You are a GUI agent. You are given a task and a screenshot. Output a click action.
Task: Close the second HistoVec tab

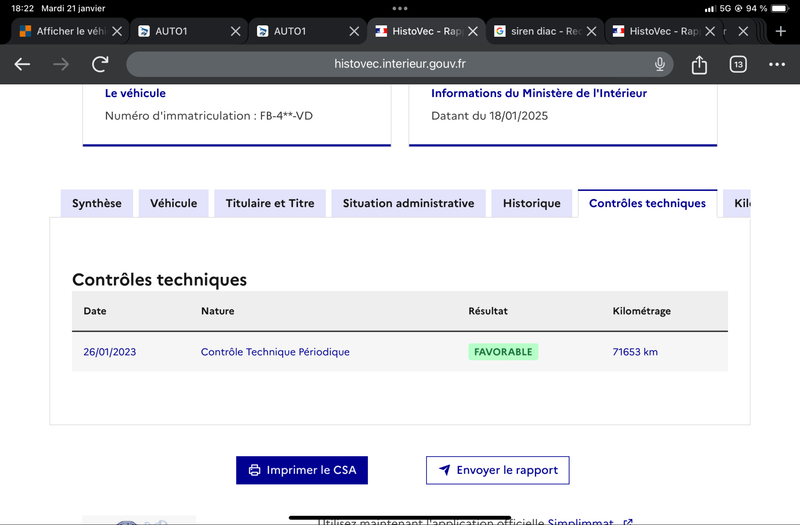710,31
